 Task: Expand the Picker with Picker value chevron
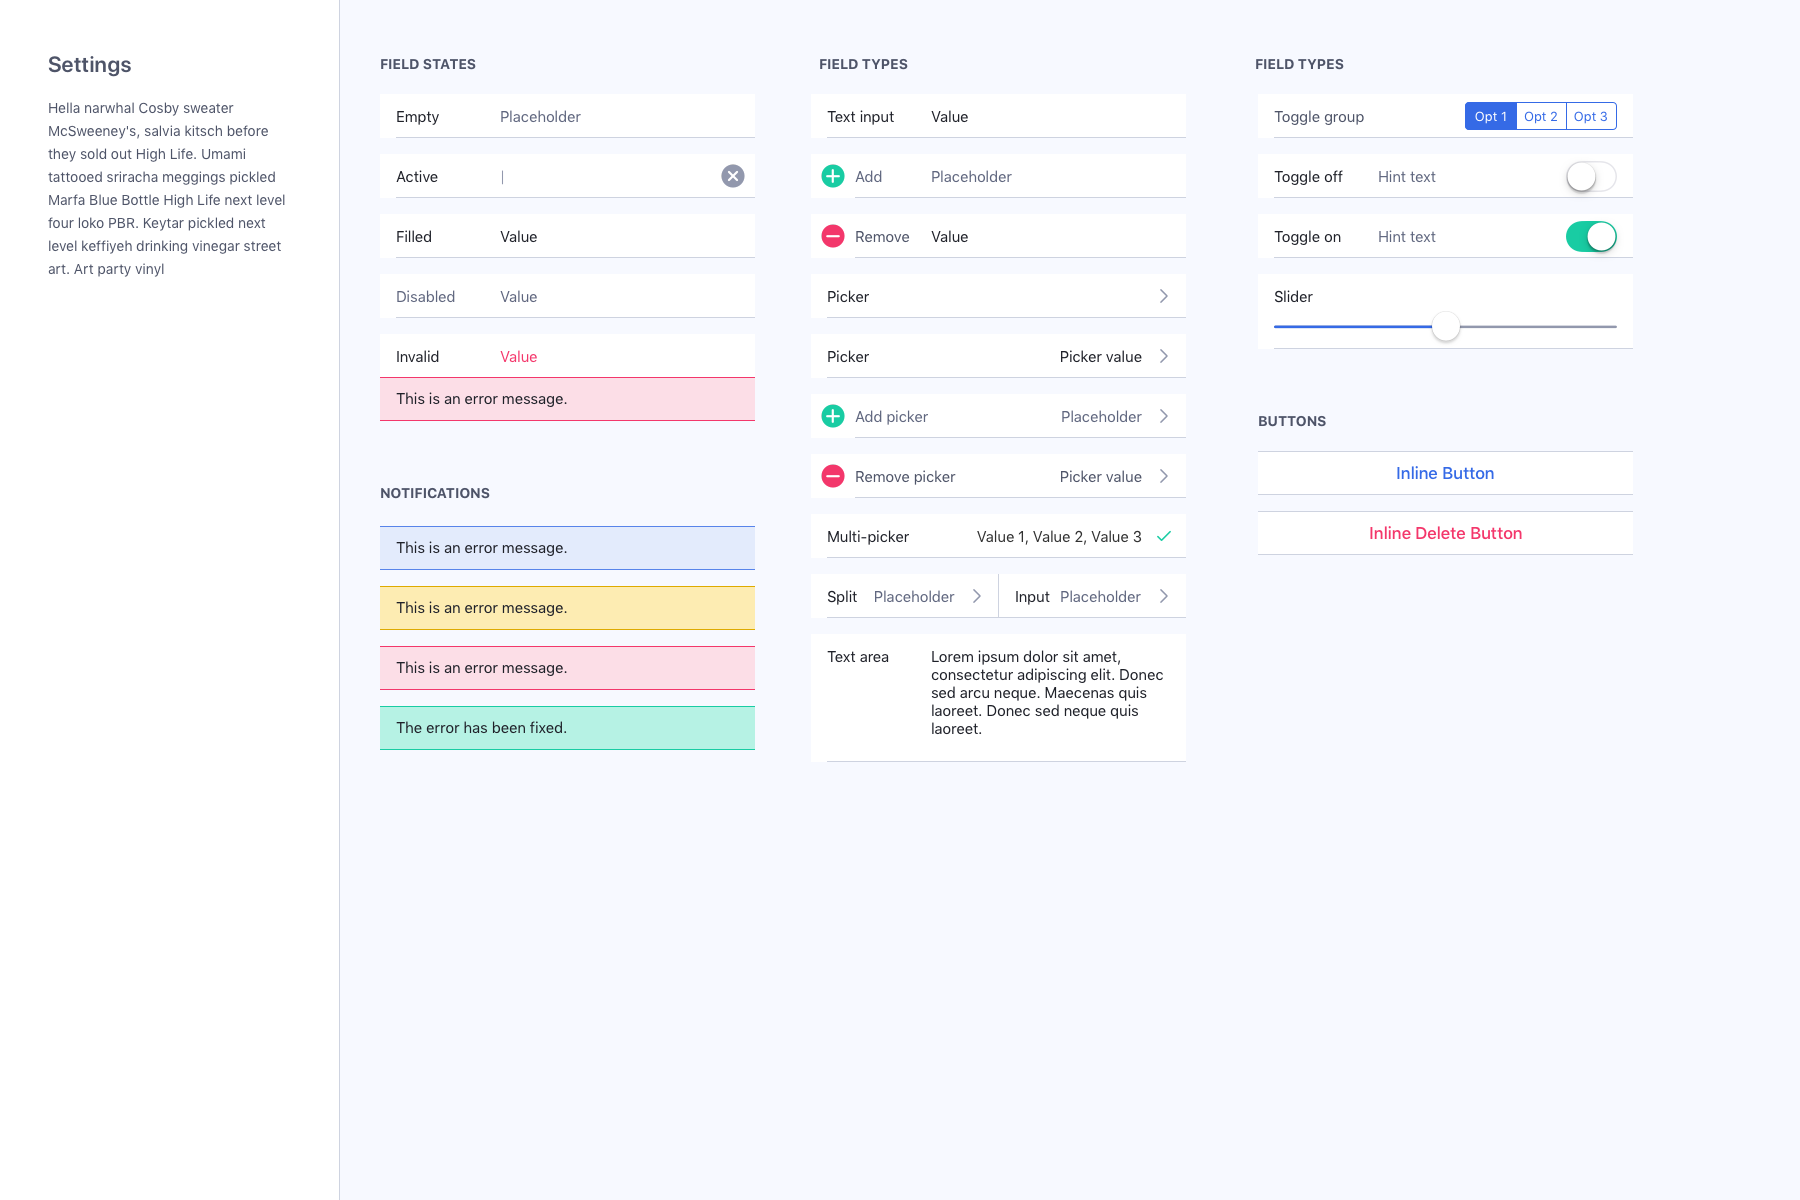tap(1164, 356)
